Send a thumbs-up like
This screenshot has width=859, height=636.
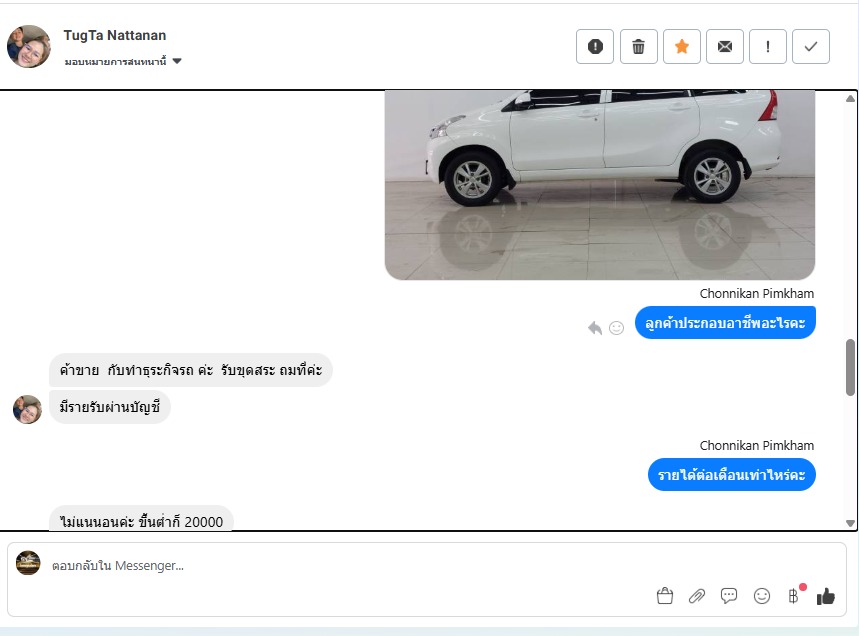pyautogui.click(x=826, y=596)
